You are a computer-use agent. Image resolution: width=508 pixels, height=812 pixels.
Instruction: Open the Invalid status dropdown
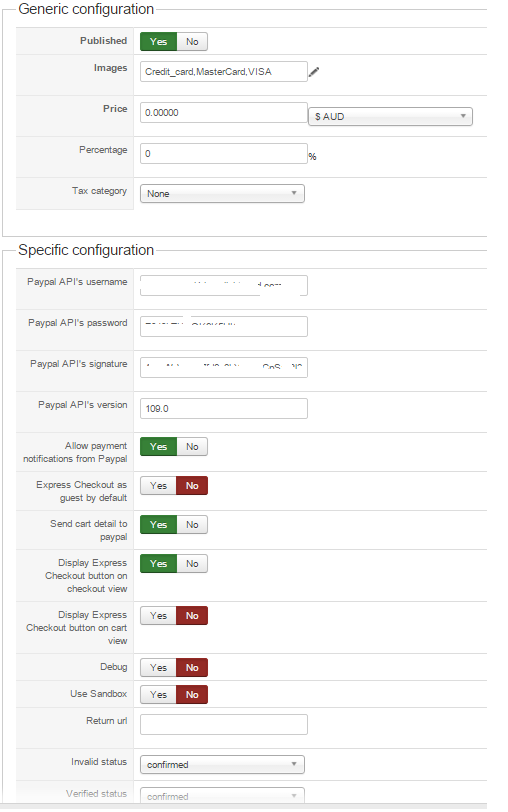(222, 765)
